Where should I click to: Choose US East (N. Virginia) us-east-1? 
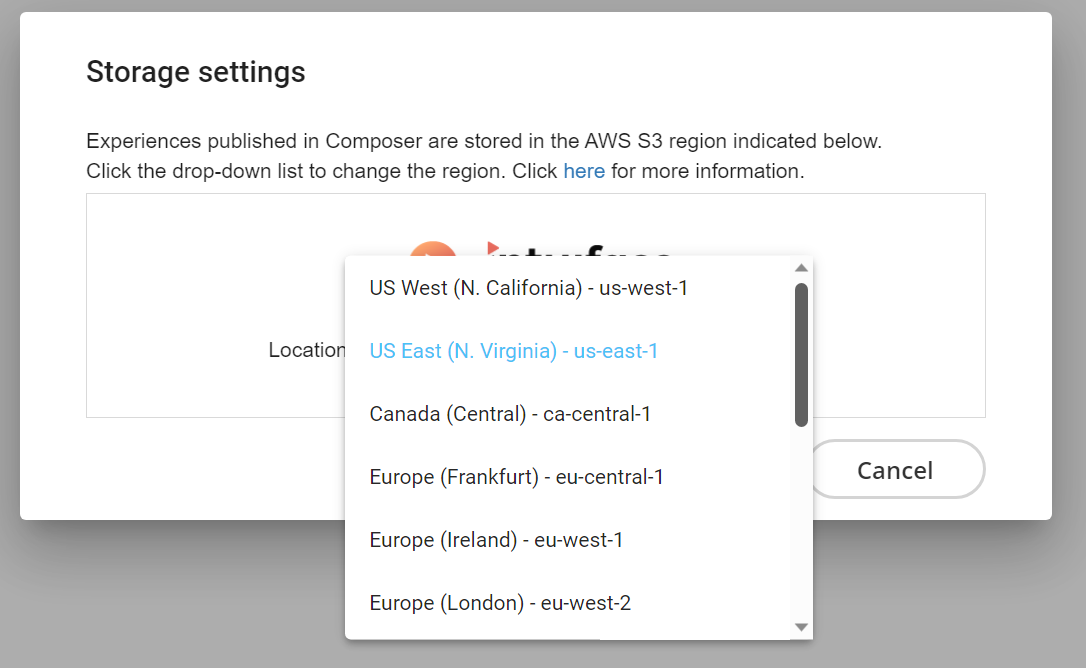pyautogui.click(x=567, y=351)
